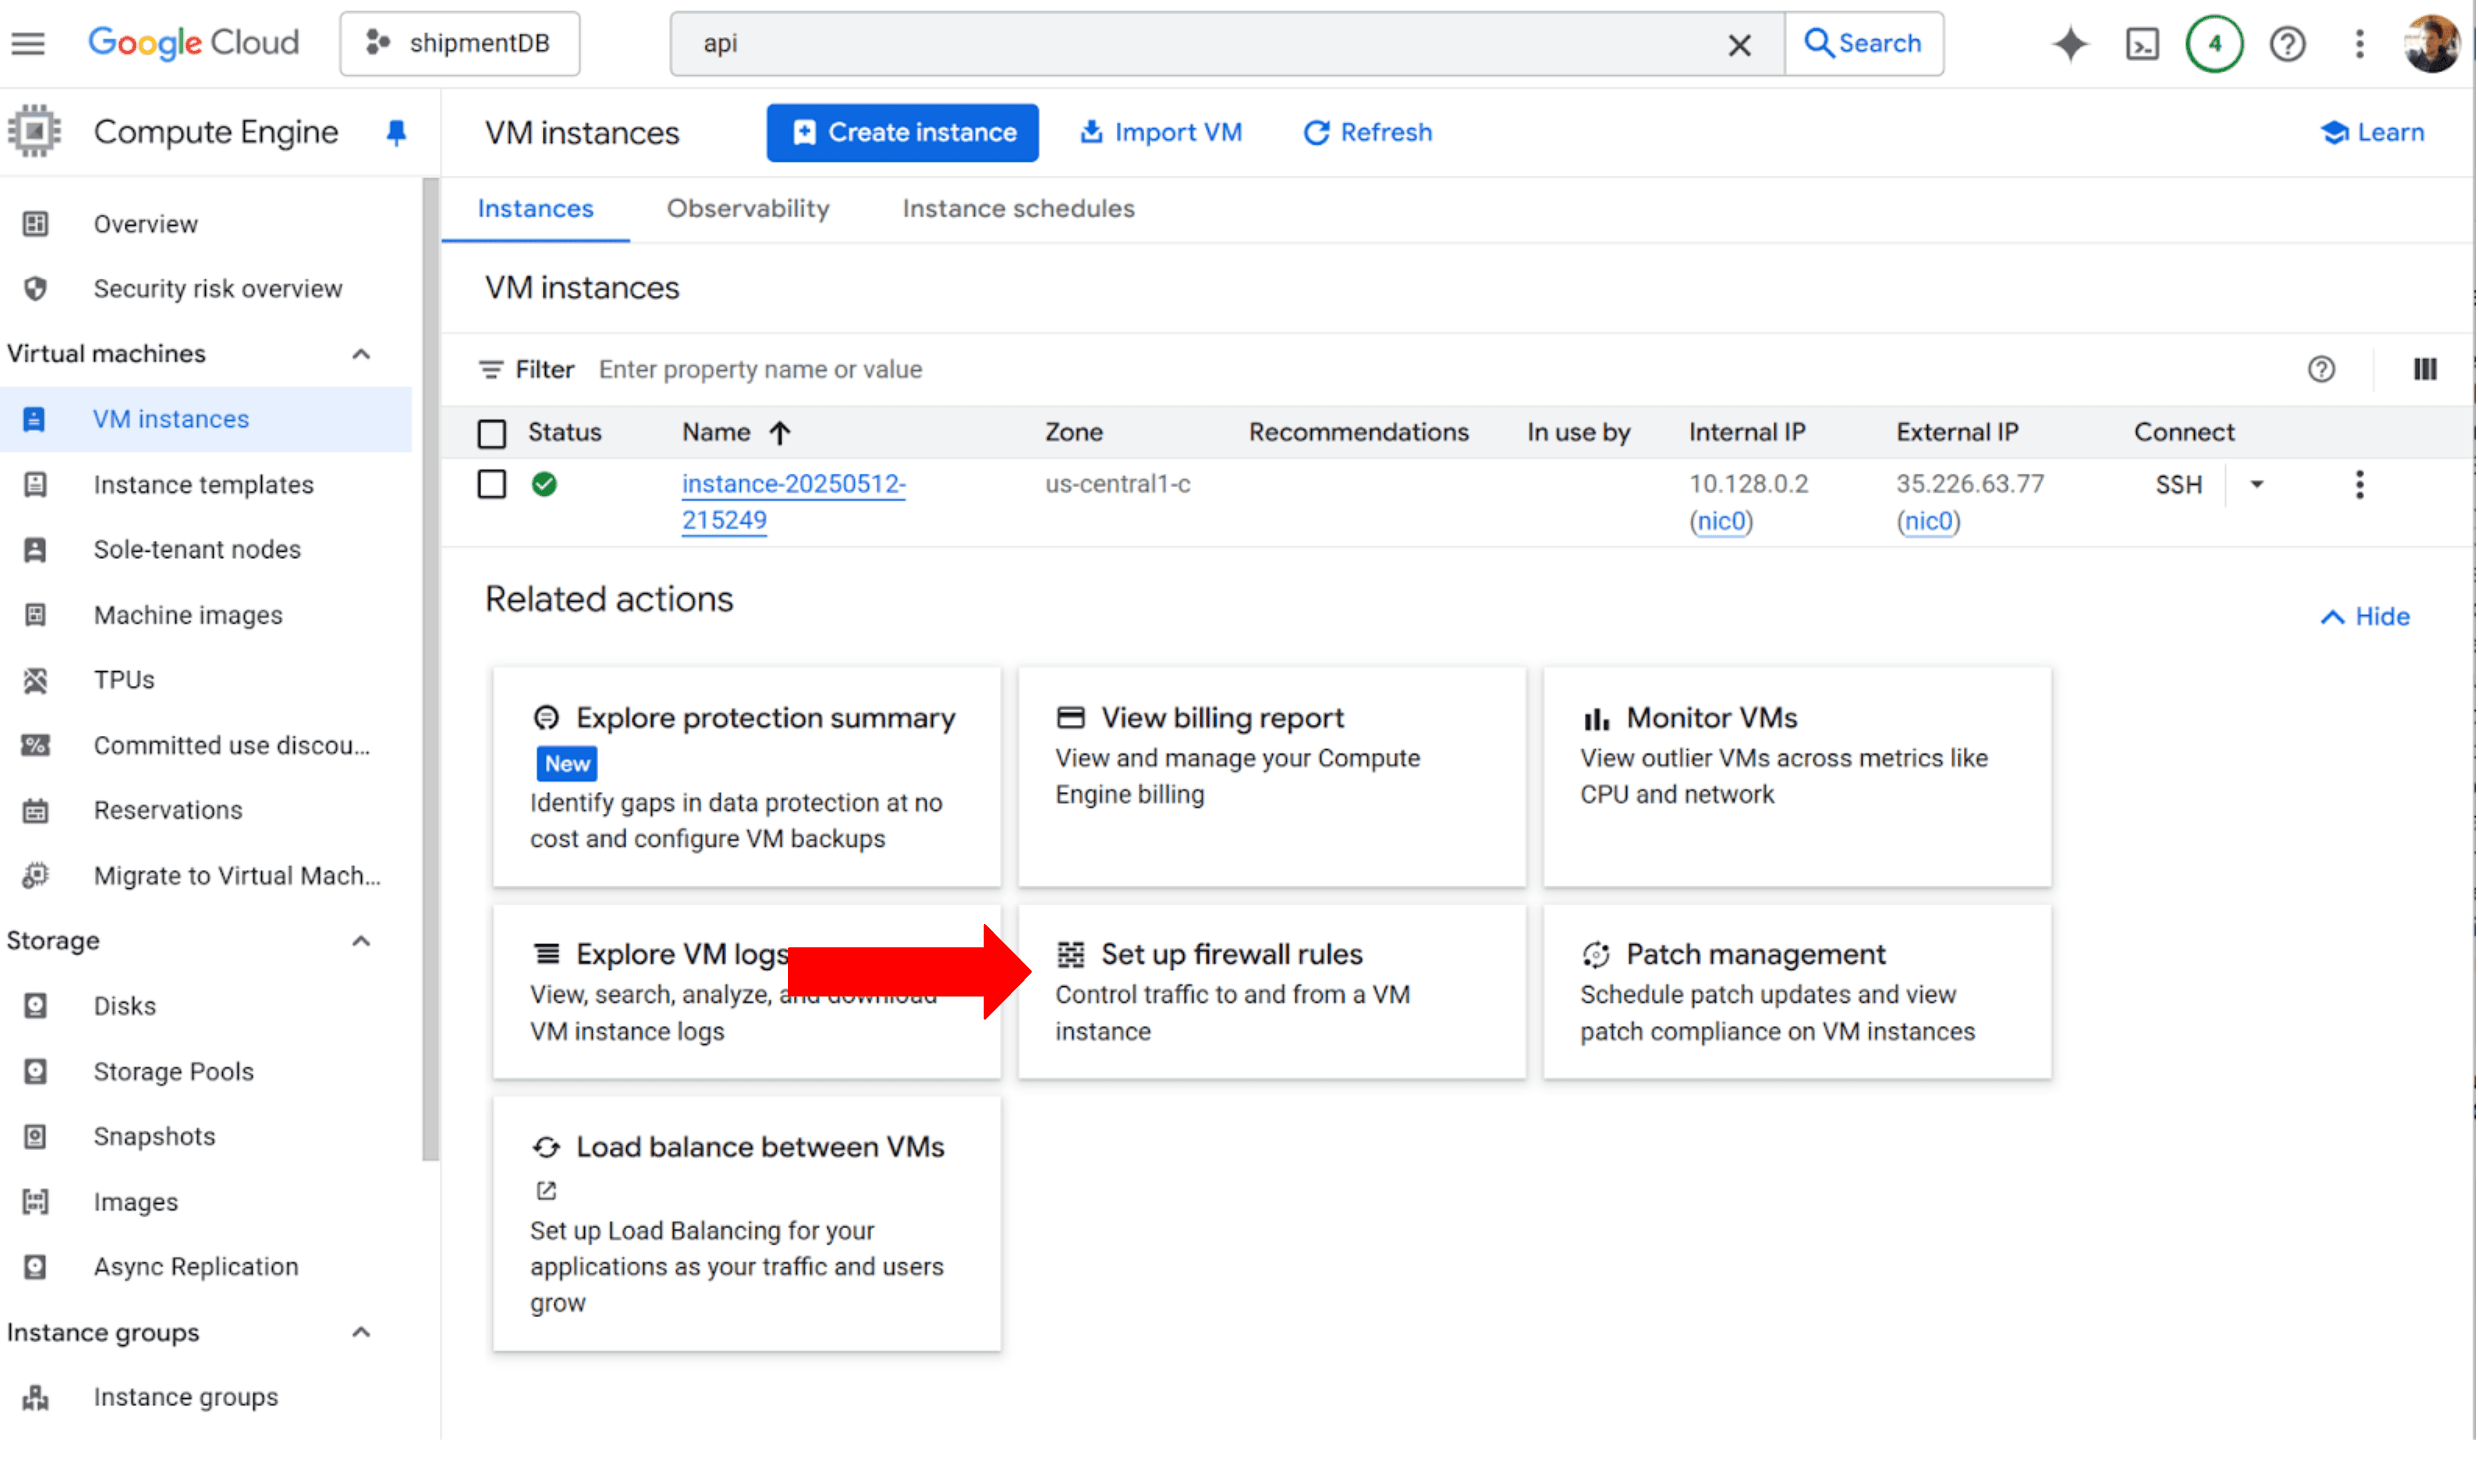Switch to the Instance schedules tab
The width and height of the screenshot is (2478, 1468).
1018,209
